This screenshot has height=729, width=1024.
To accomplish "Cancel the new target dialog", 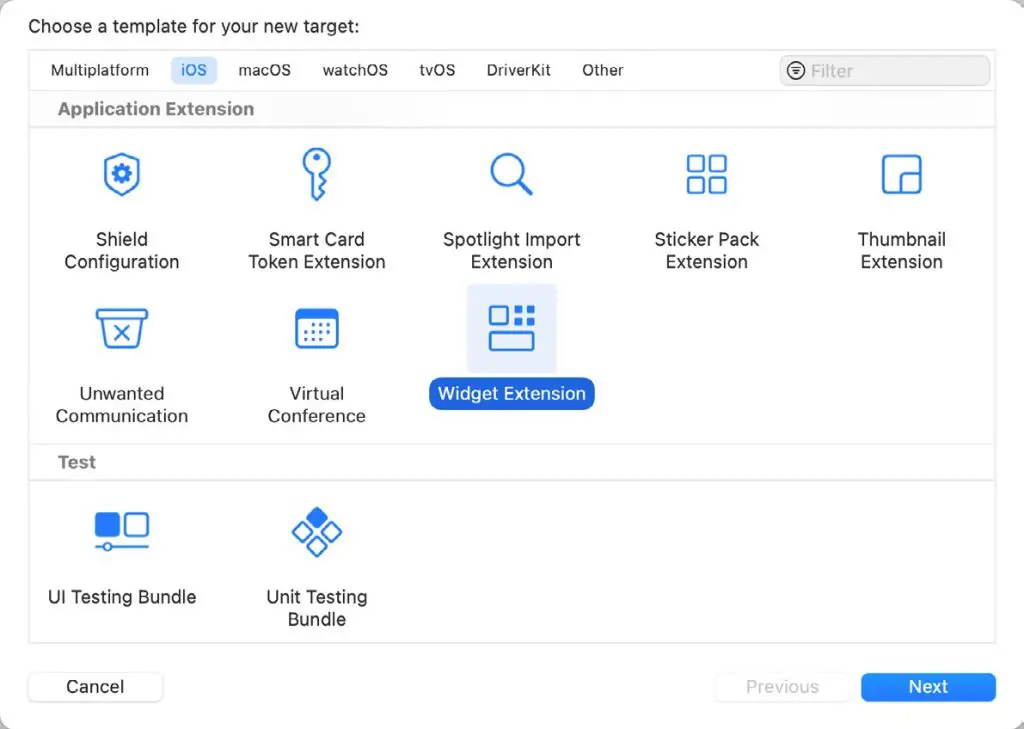I will [x=95, y=687].
